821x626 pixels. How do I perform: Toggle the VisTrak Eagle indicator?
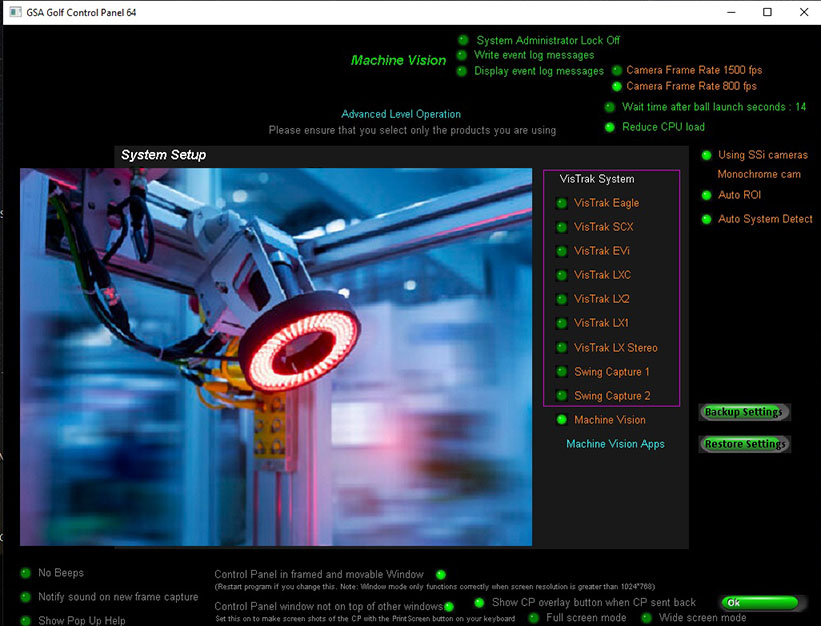tap(562, 203)
